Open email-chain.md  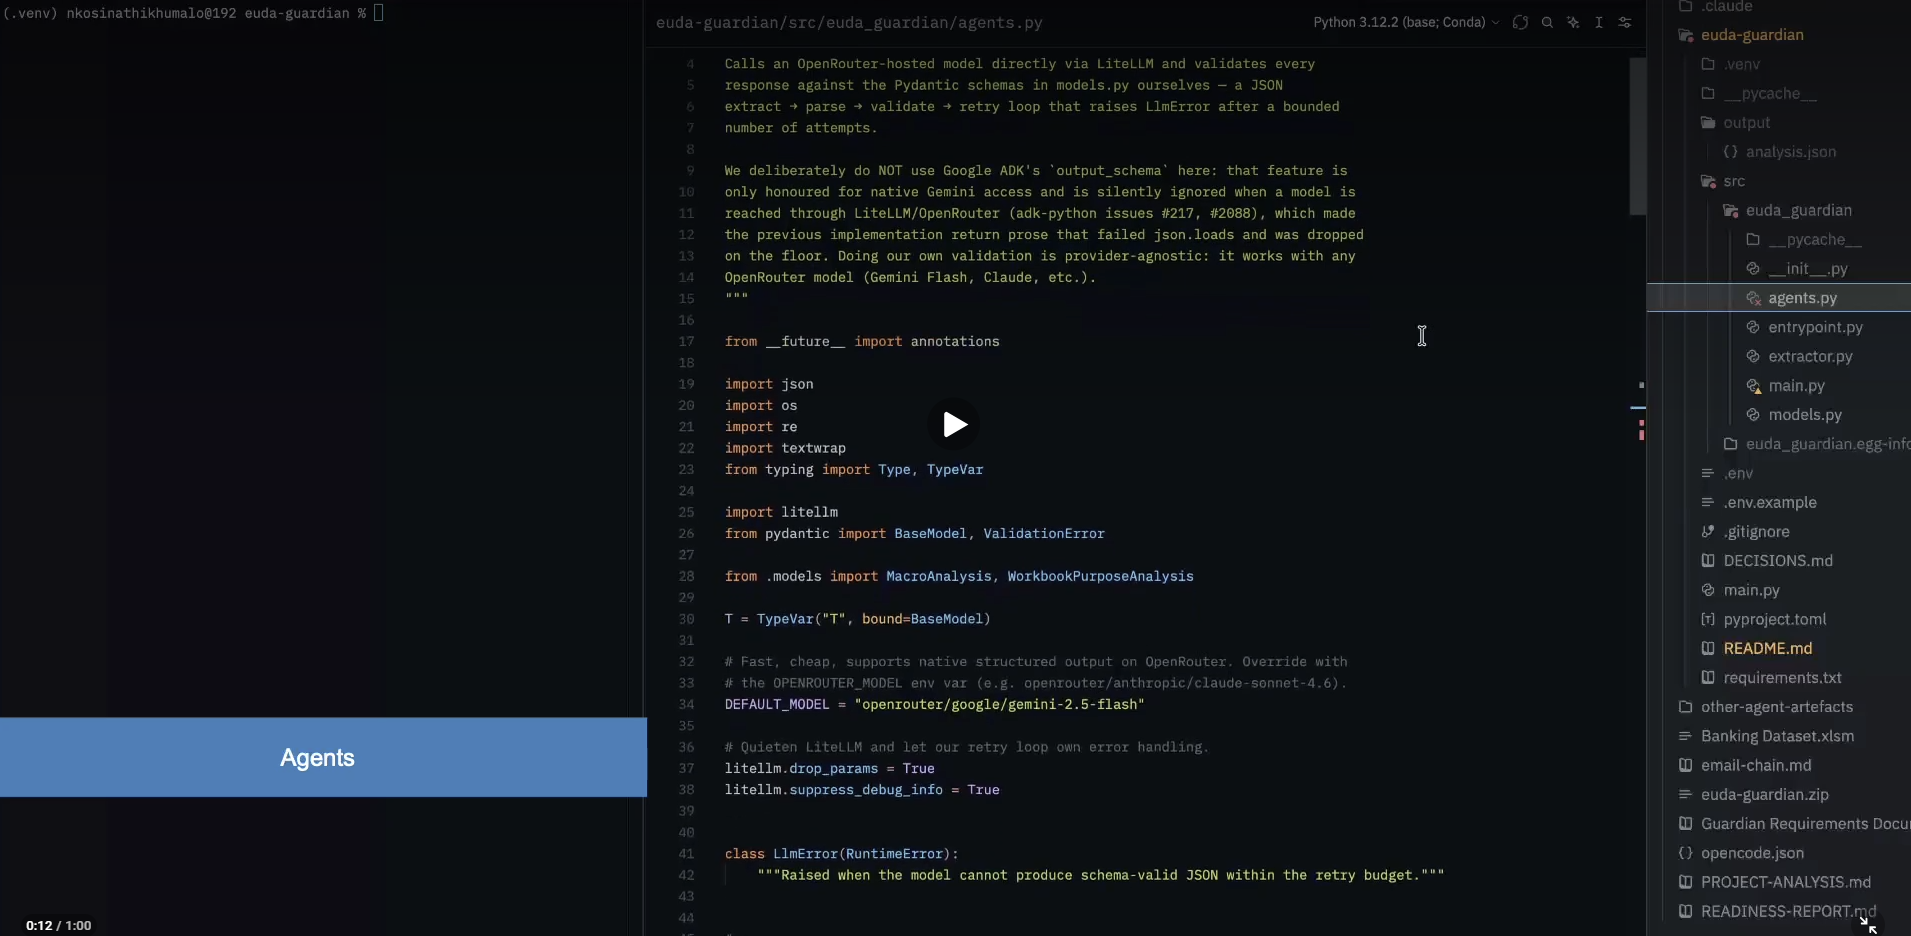tap(1755, 765)
